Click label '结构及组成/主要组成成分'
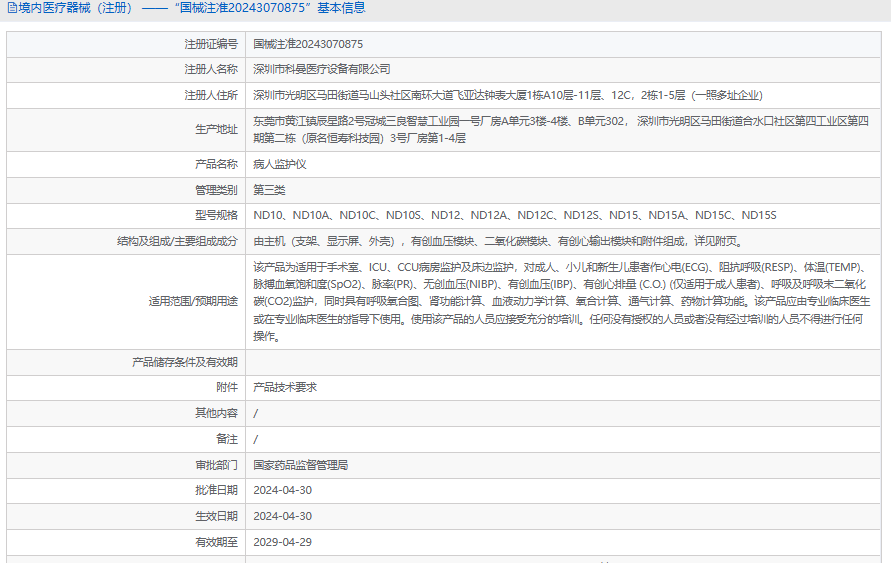 click(x=177, y=241)
